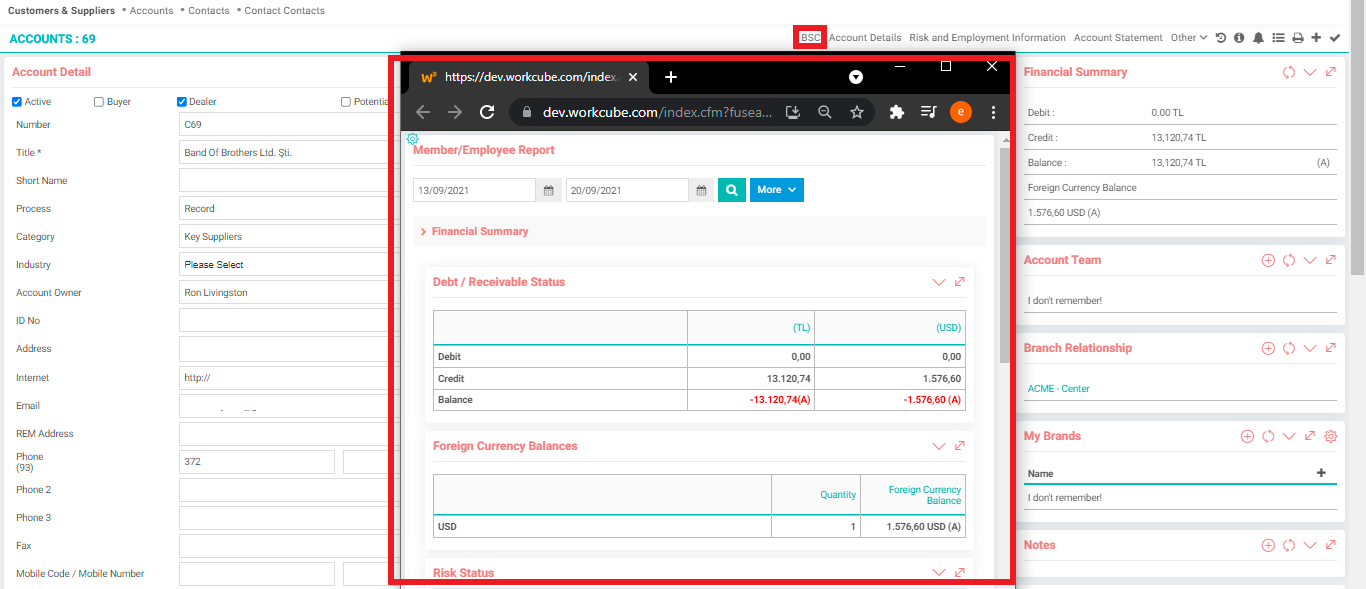This screenshot has width=1366, height=589.
Task: Collapse the Risk Status panel
Action: (x=938, y=572)
